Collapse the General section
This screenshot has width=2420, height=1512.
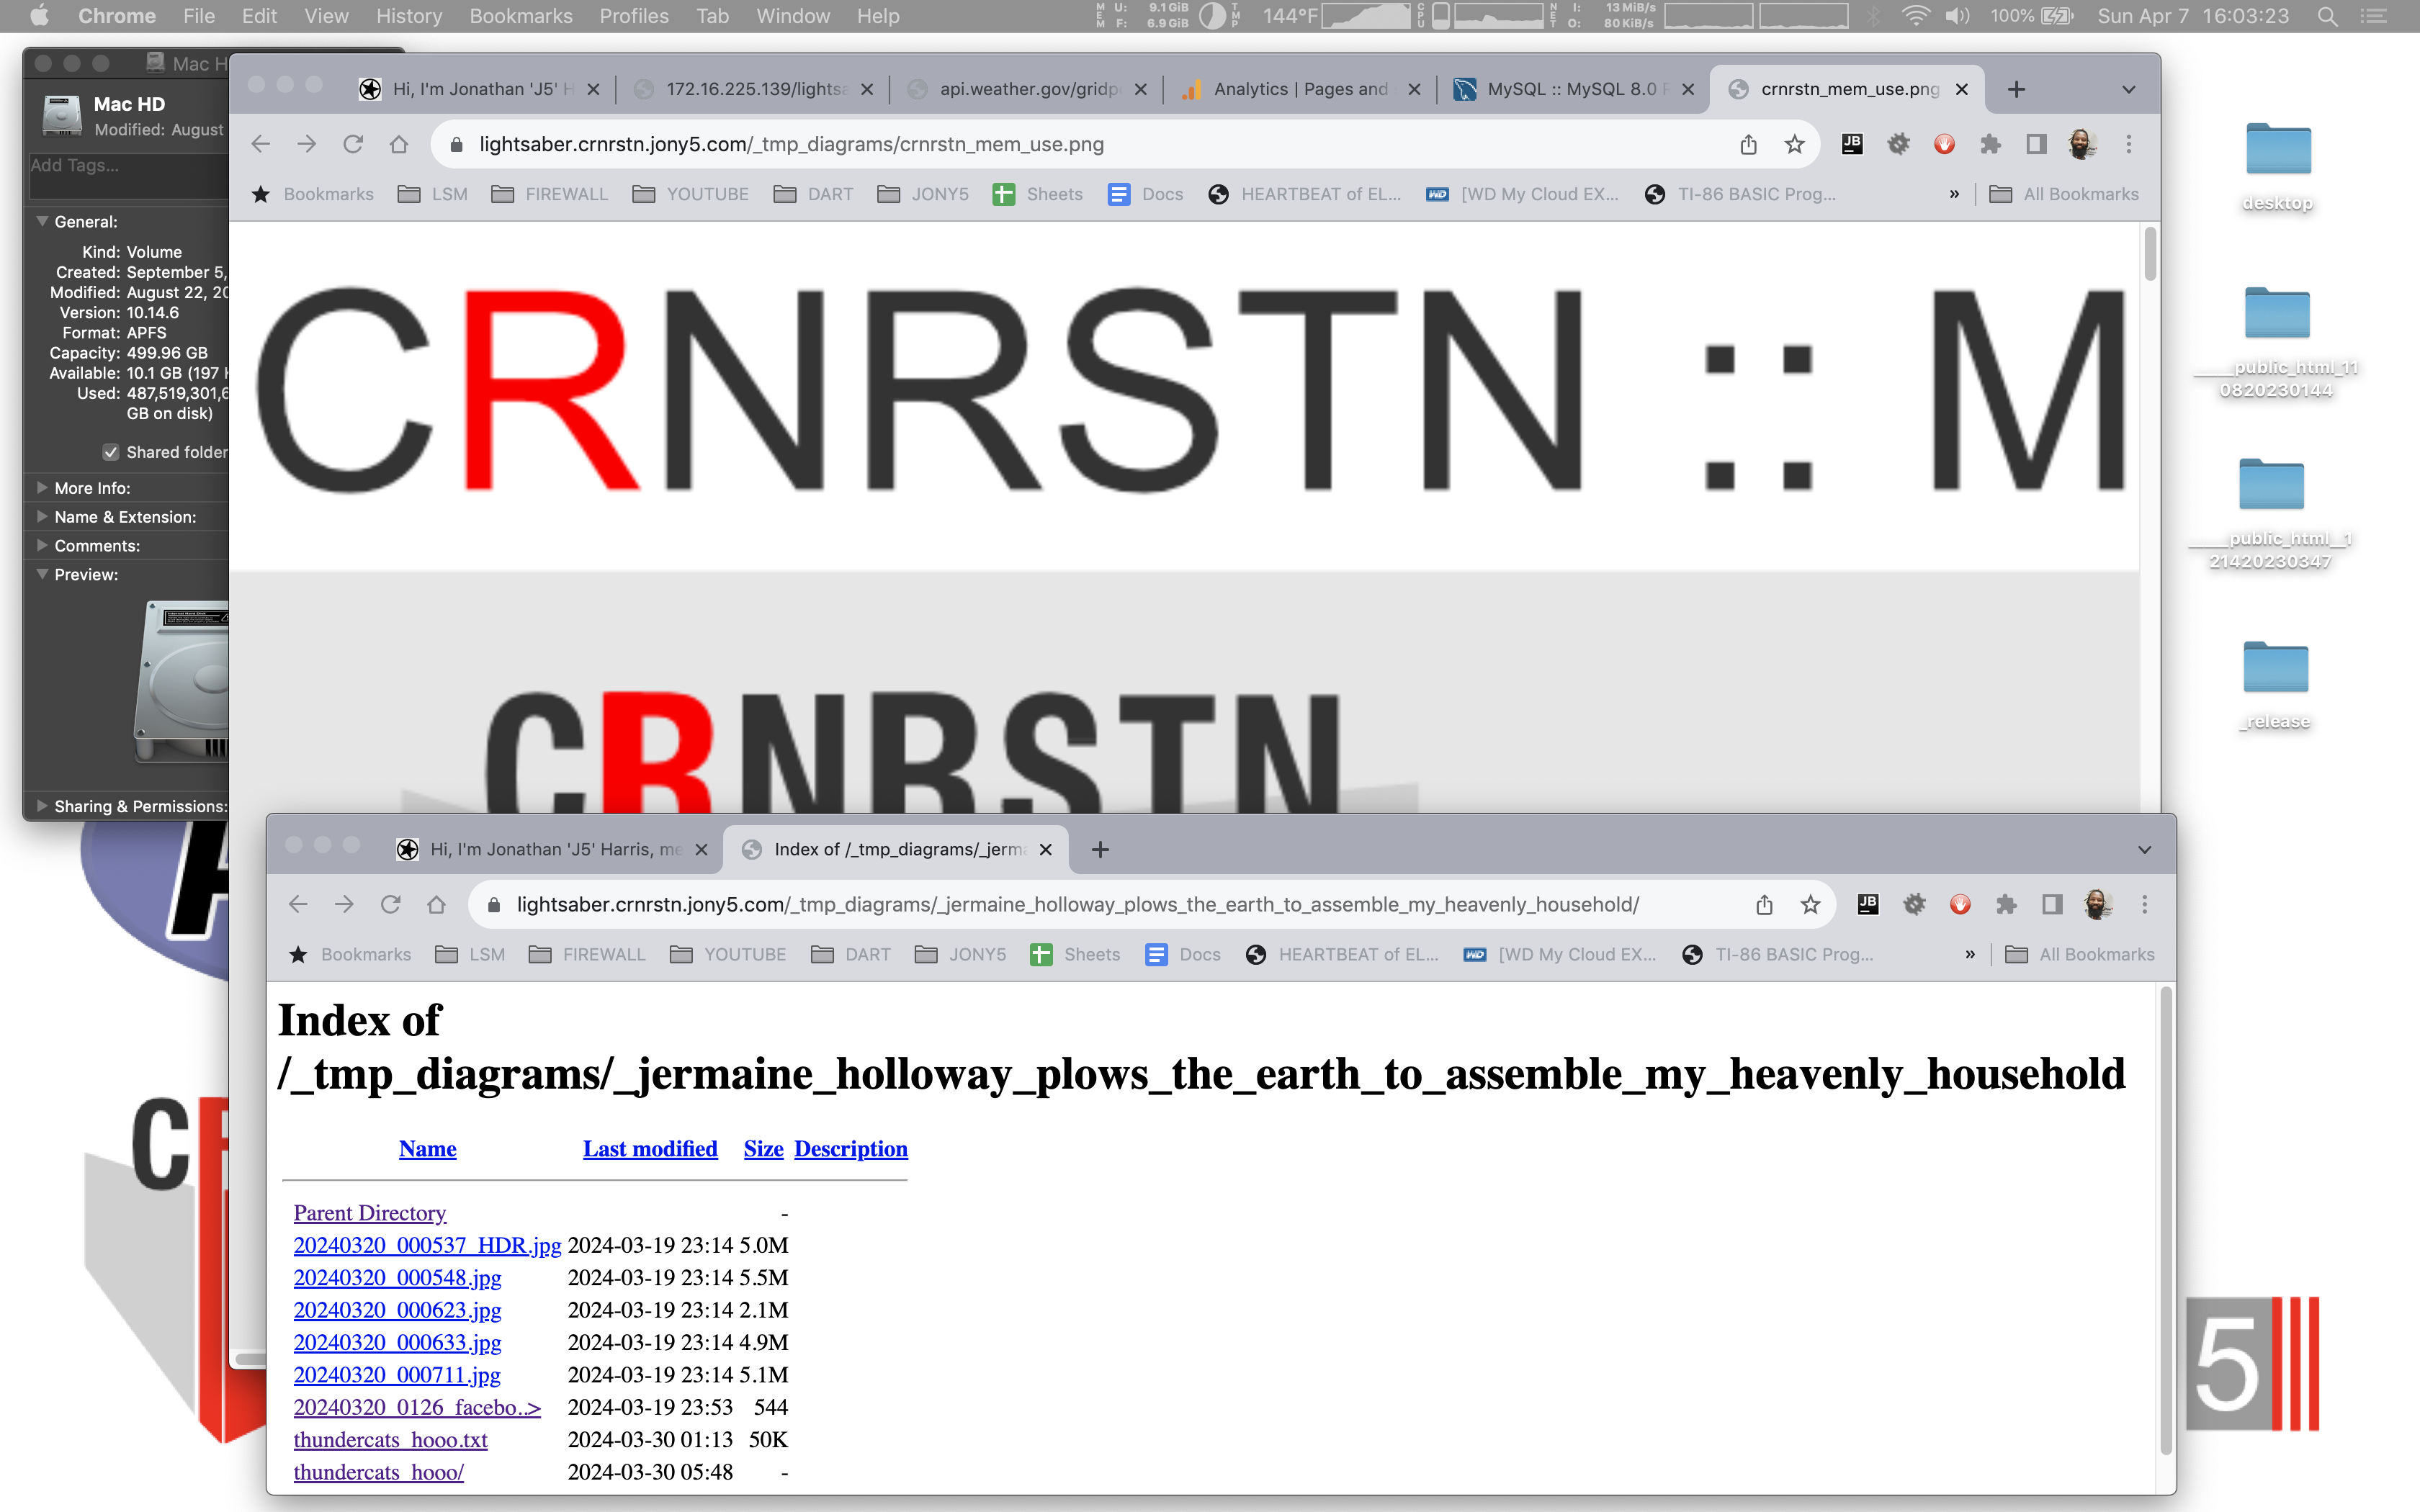coord(42,222)
